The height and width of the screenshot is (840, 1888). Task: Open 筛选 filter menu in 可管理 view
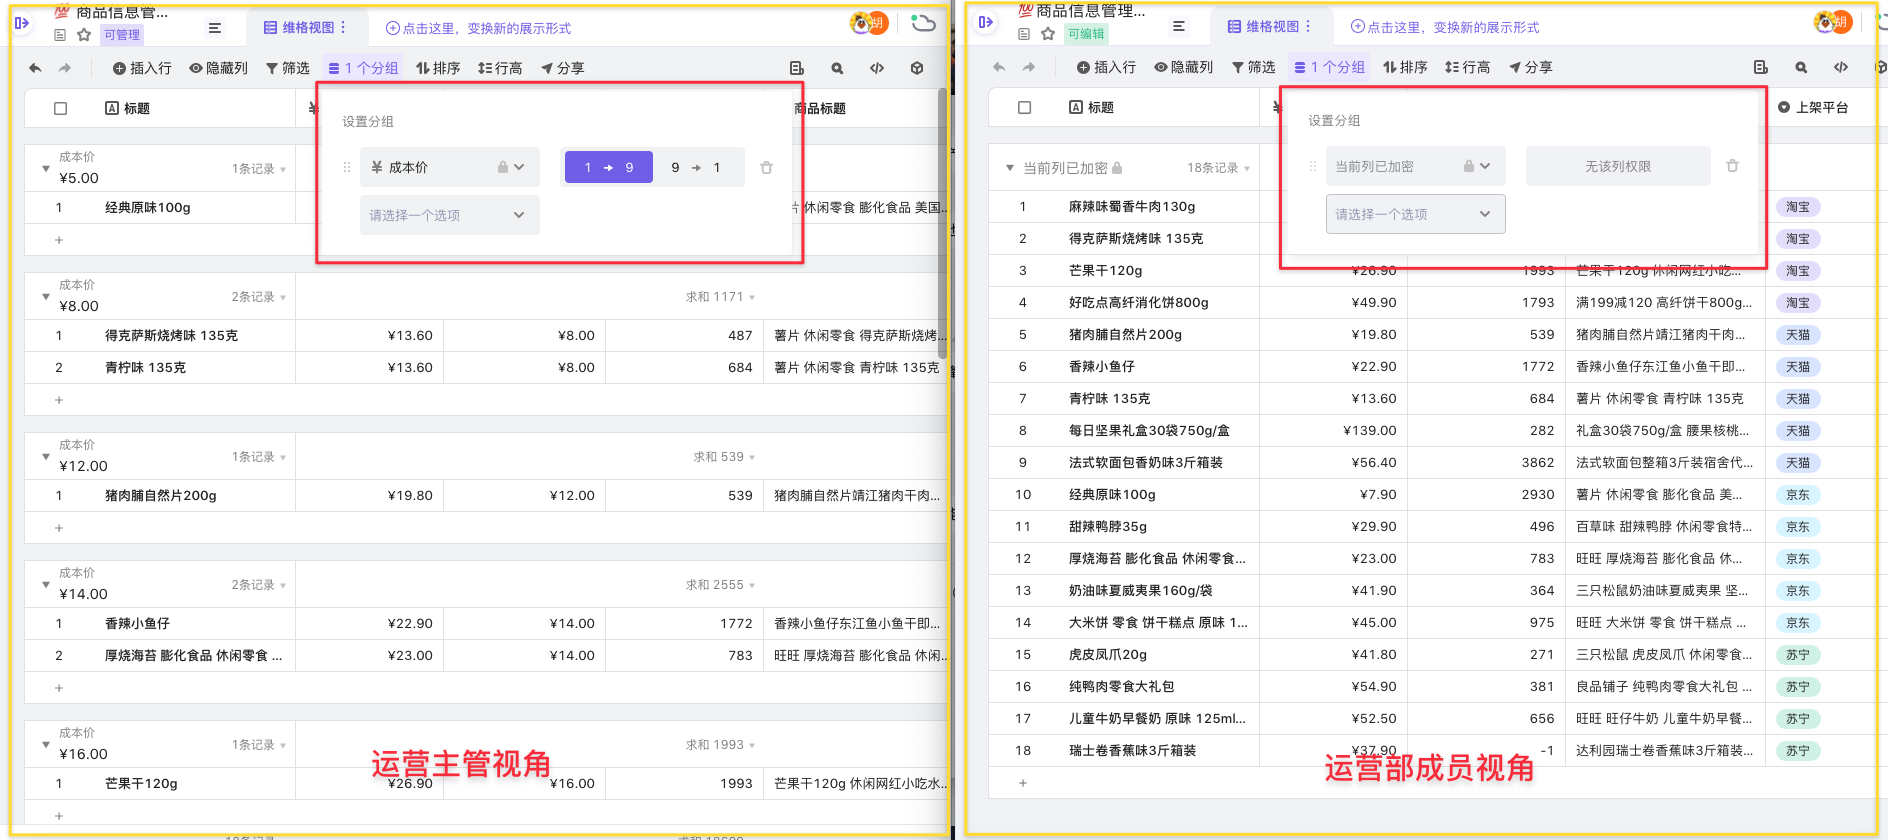coord(288,68)
